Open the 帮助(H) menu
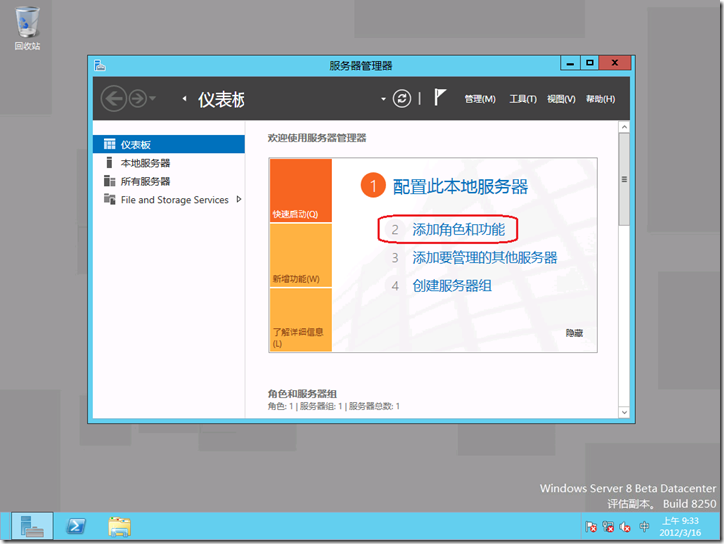This screenshot has height=544, width=724. pos(600,99)
